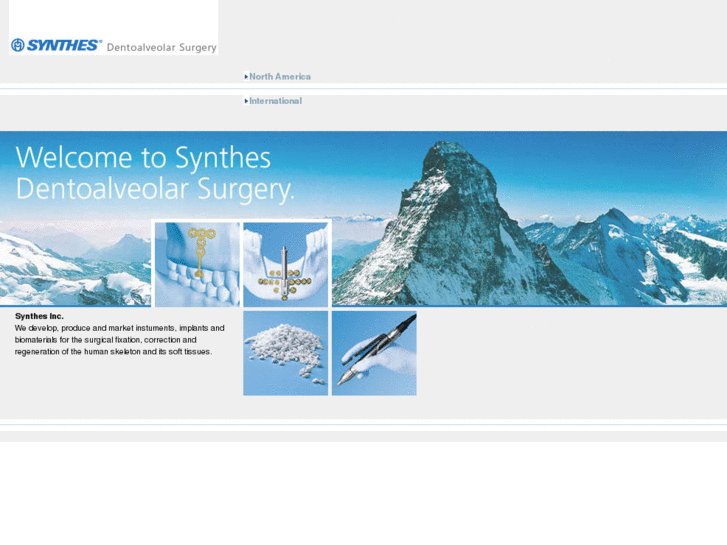The width and height of the screenshot is (727, 545).
Task: Open the surgical handpiece in glove thumbnail
Action: [x=374, y=353]
